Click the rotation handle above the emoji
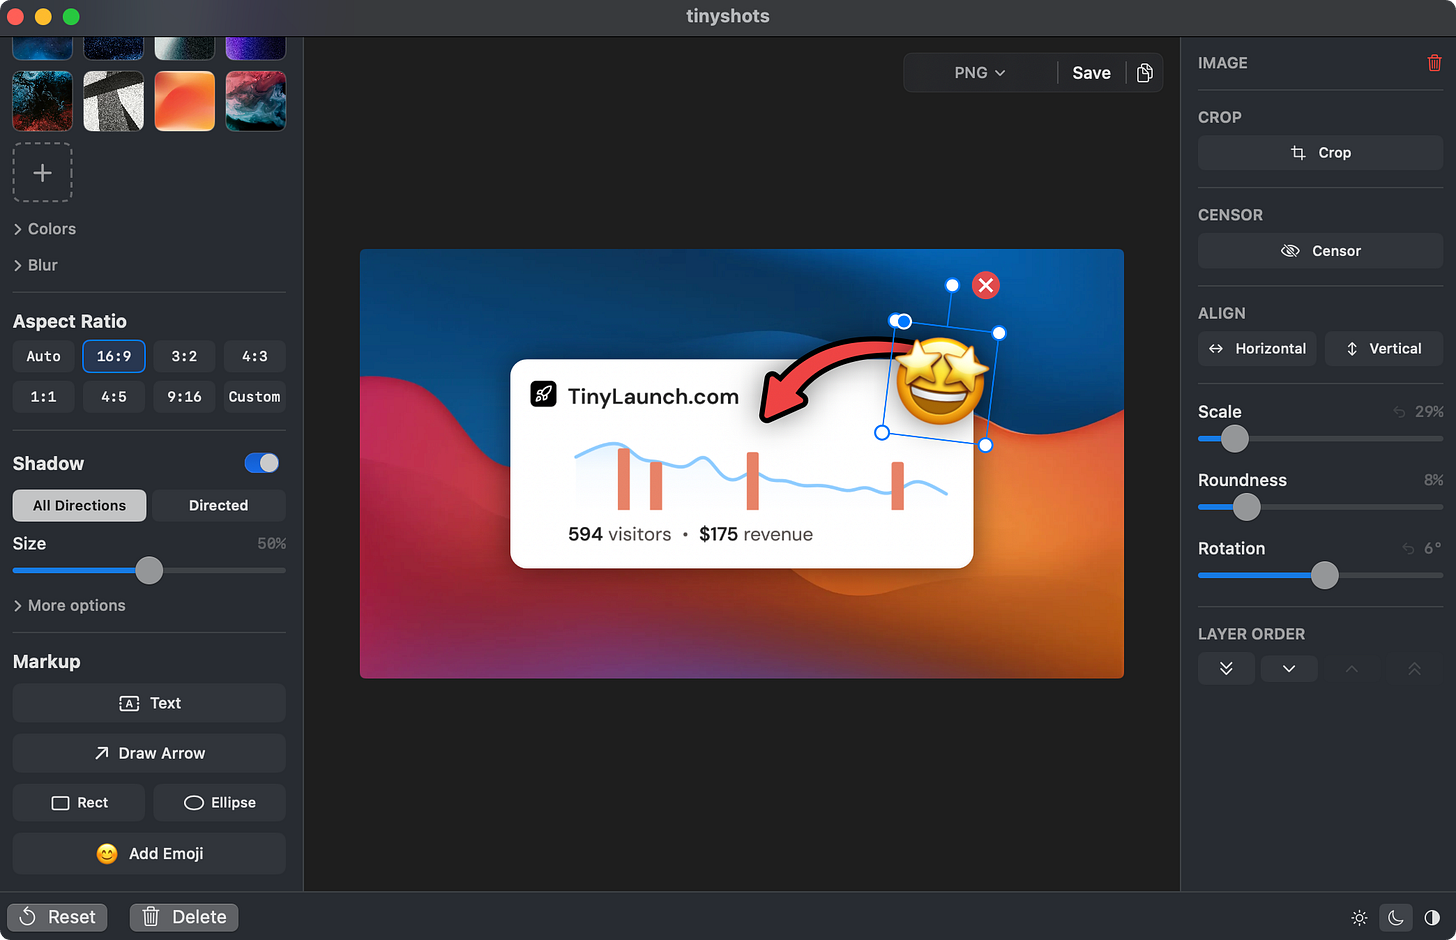Image resolution: width=1456 pixels, height=940 pixels. click(x=952, y=286)
